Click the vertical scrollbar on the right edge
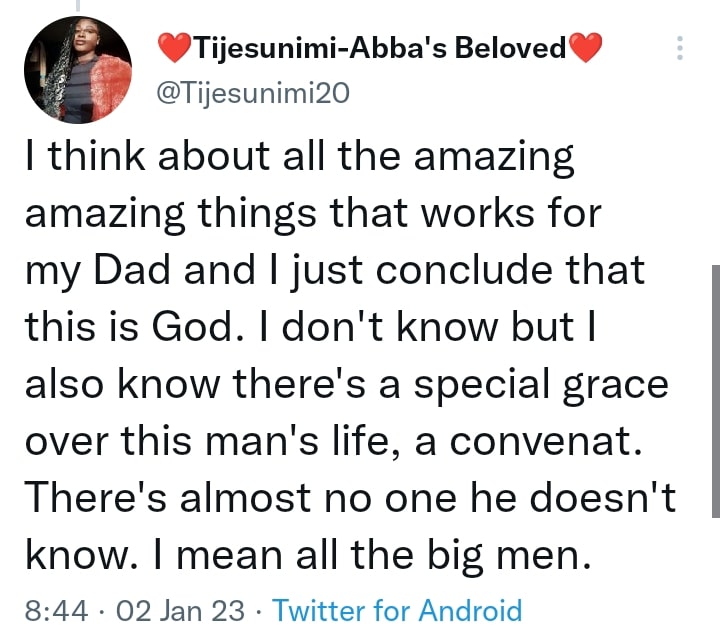 tap(714, 390)
